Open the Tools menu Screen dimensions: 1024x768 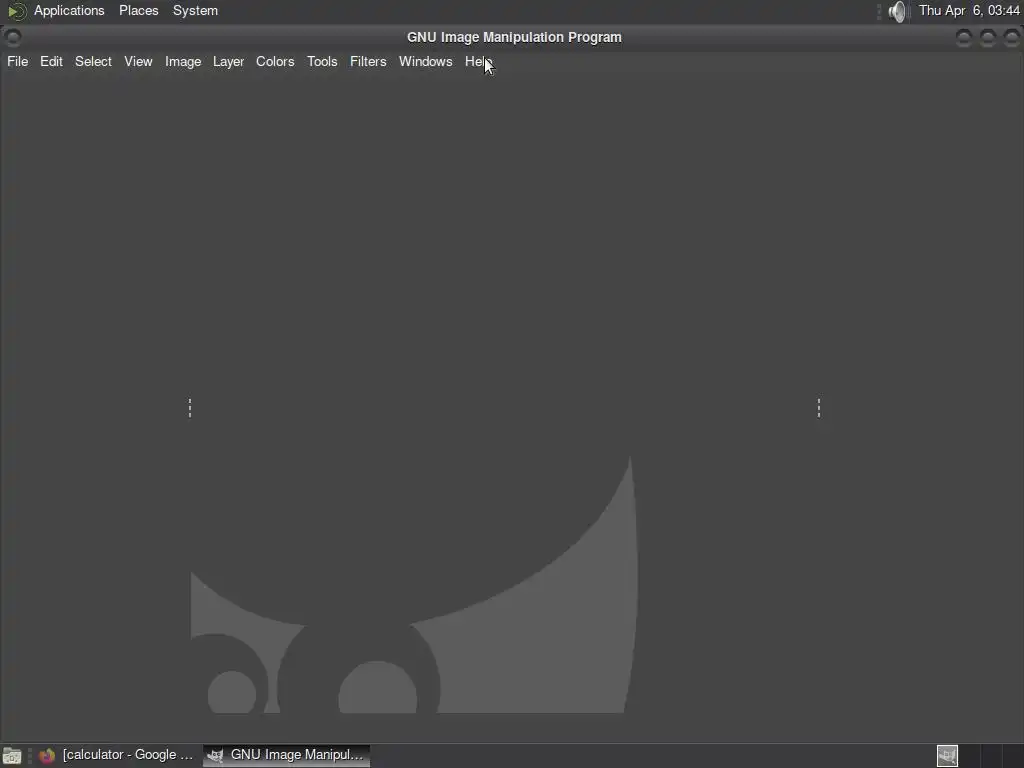(322, 61)
